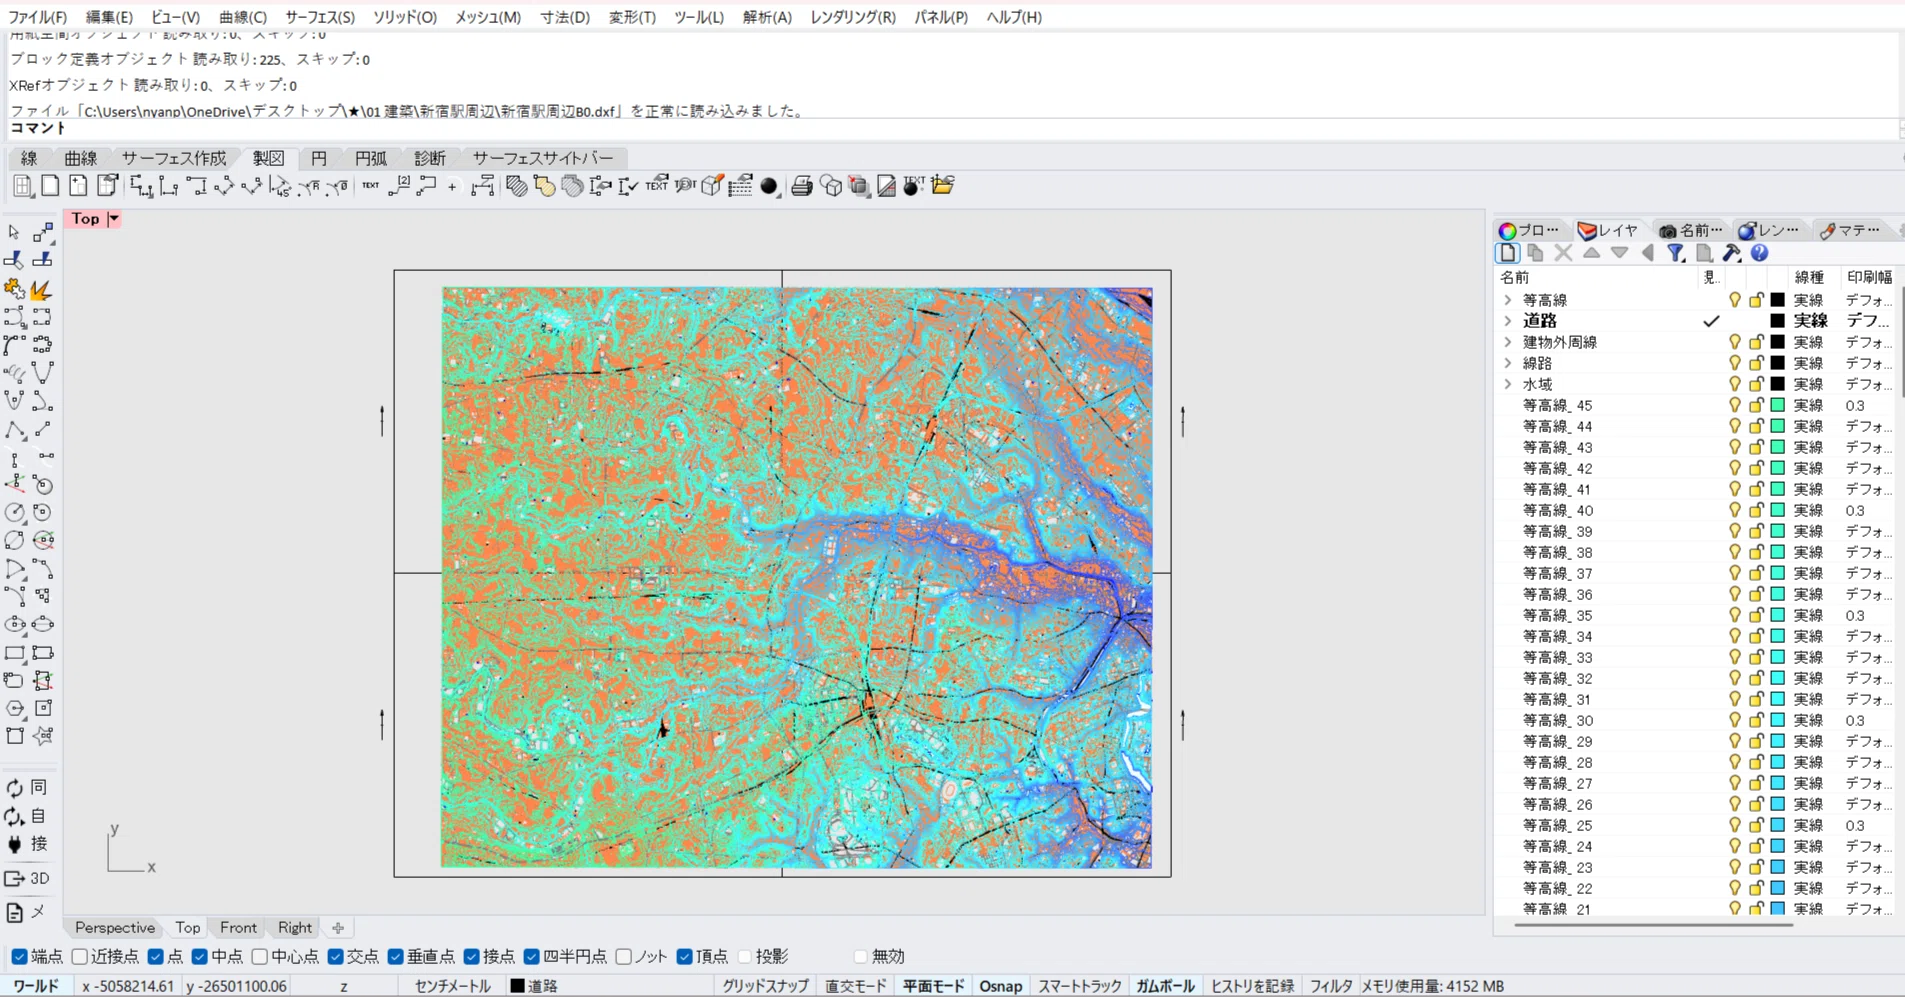Toggle スマートトラック in status bar
The width and height of the screenshot is (1905, 997).
pyautogui.click(x=1080, y=986)
